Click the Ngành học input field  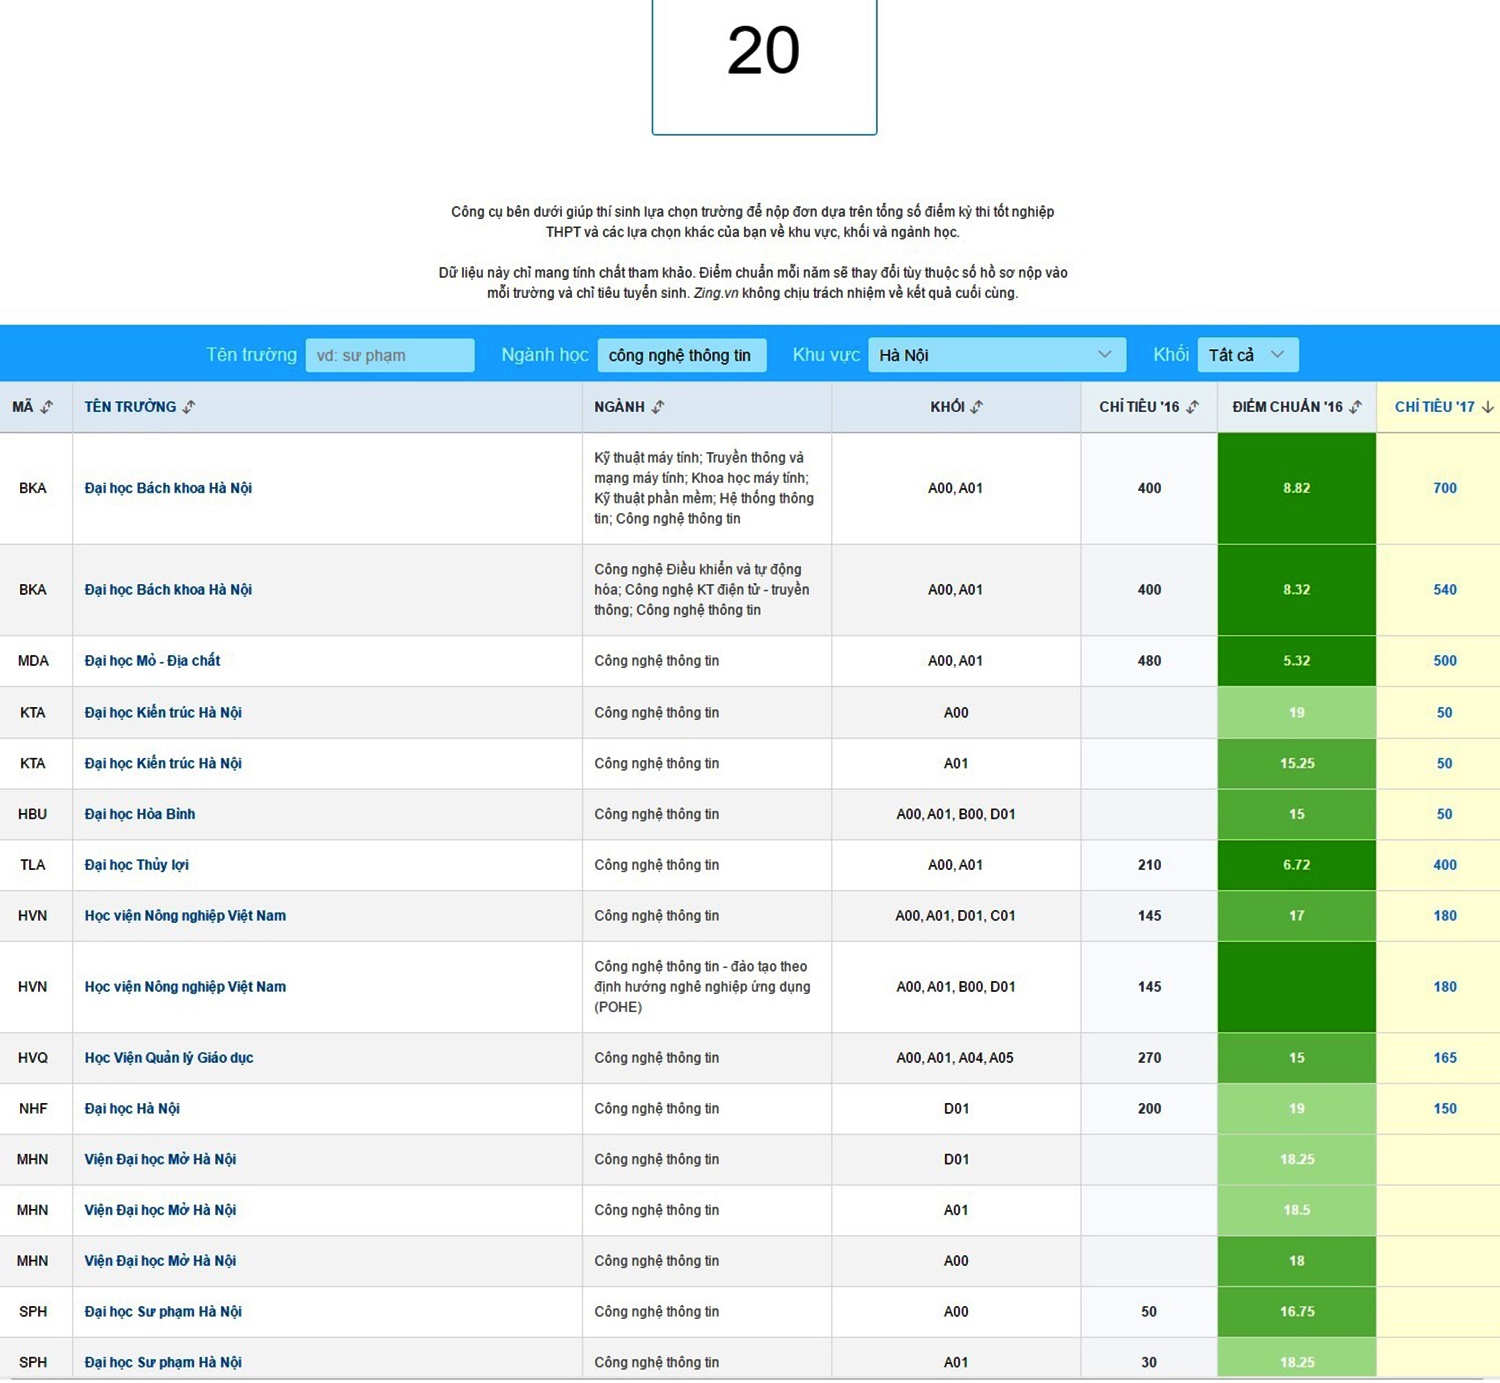pos(681,355)
